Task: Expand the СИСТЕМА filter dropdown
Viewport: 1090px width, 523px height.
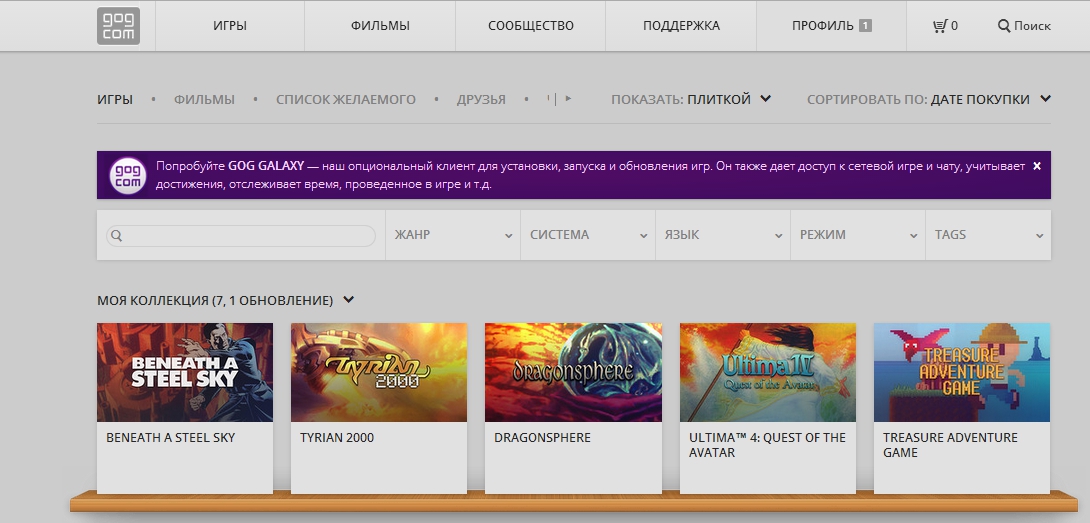Action: tap(588, 235)
